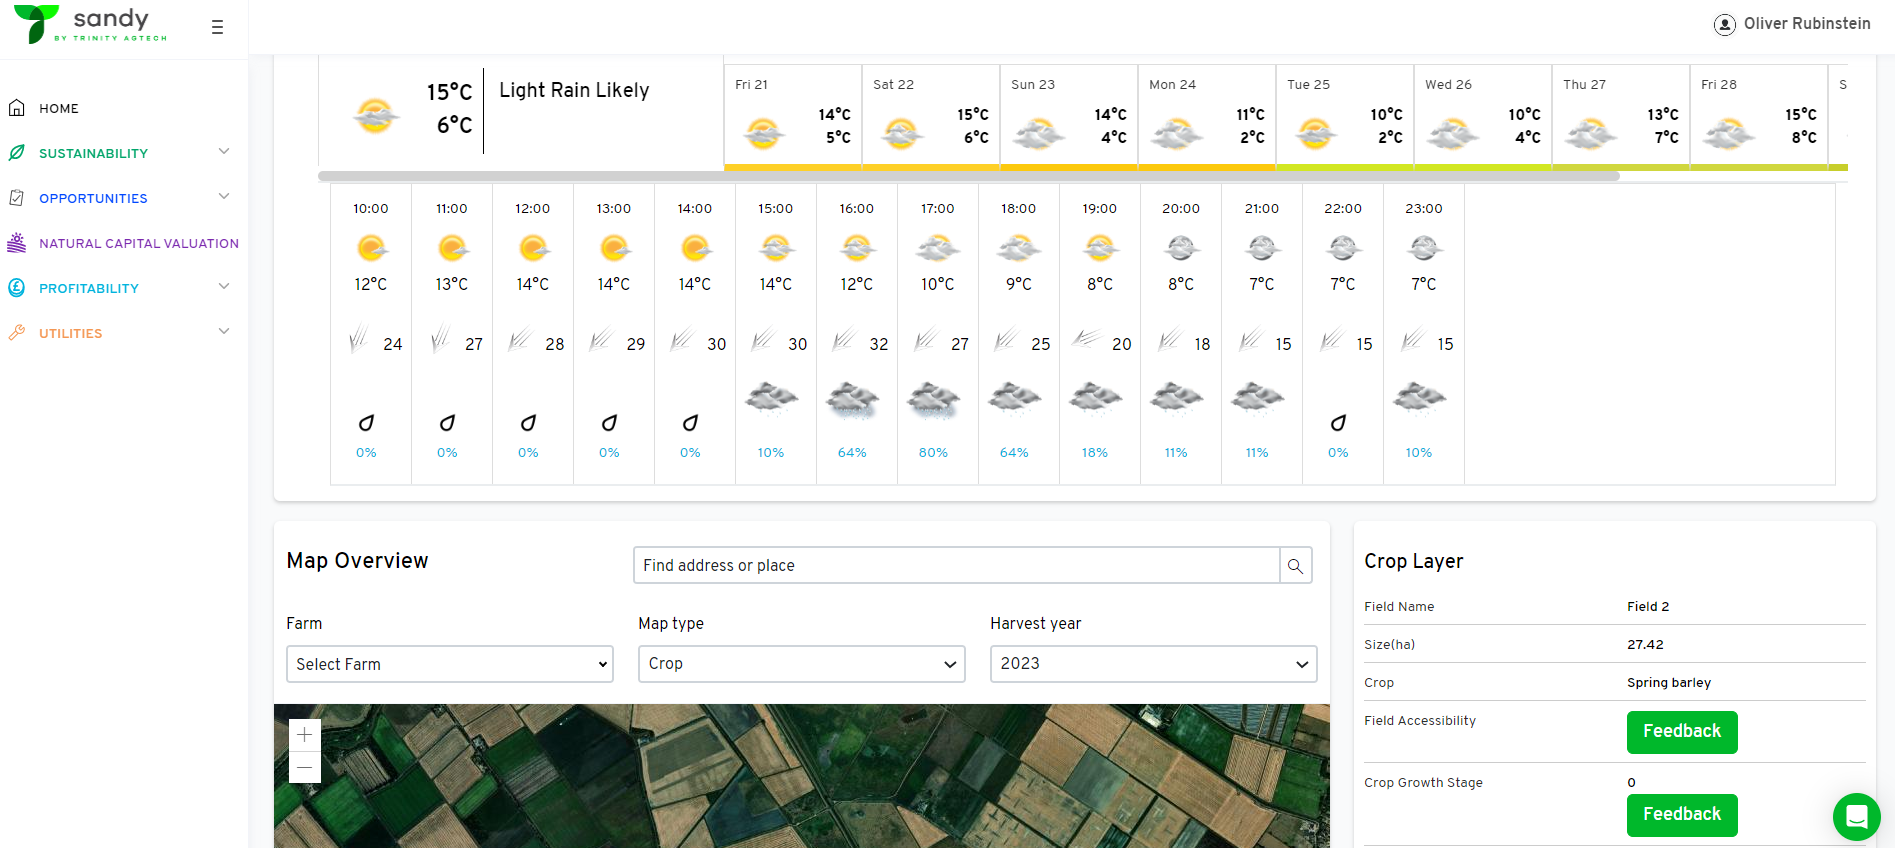Click the 15:00 wind direction icon
Viewport: 1895px width, 848px height.
point(764,340)
